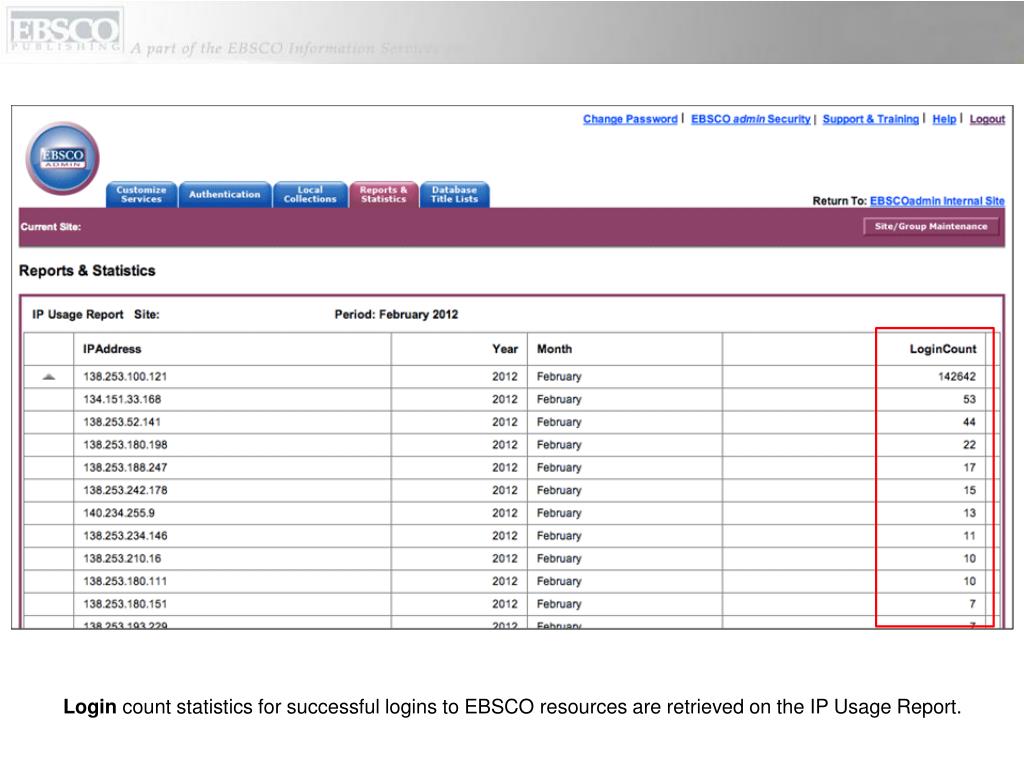Open EBSCOadmin Security link
1024x768 pixels.
[750, 119]
